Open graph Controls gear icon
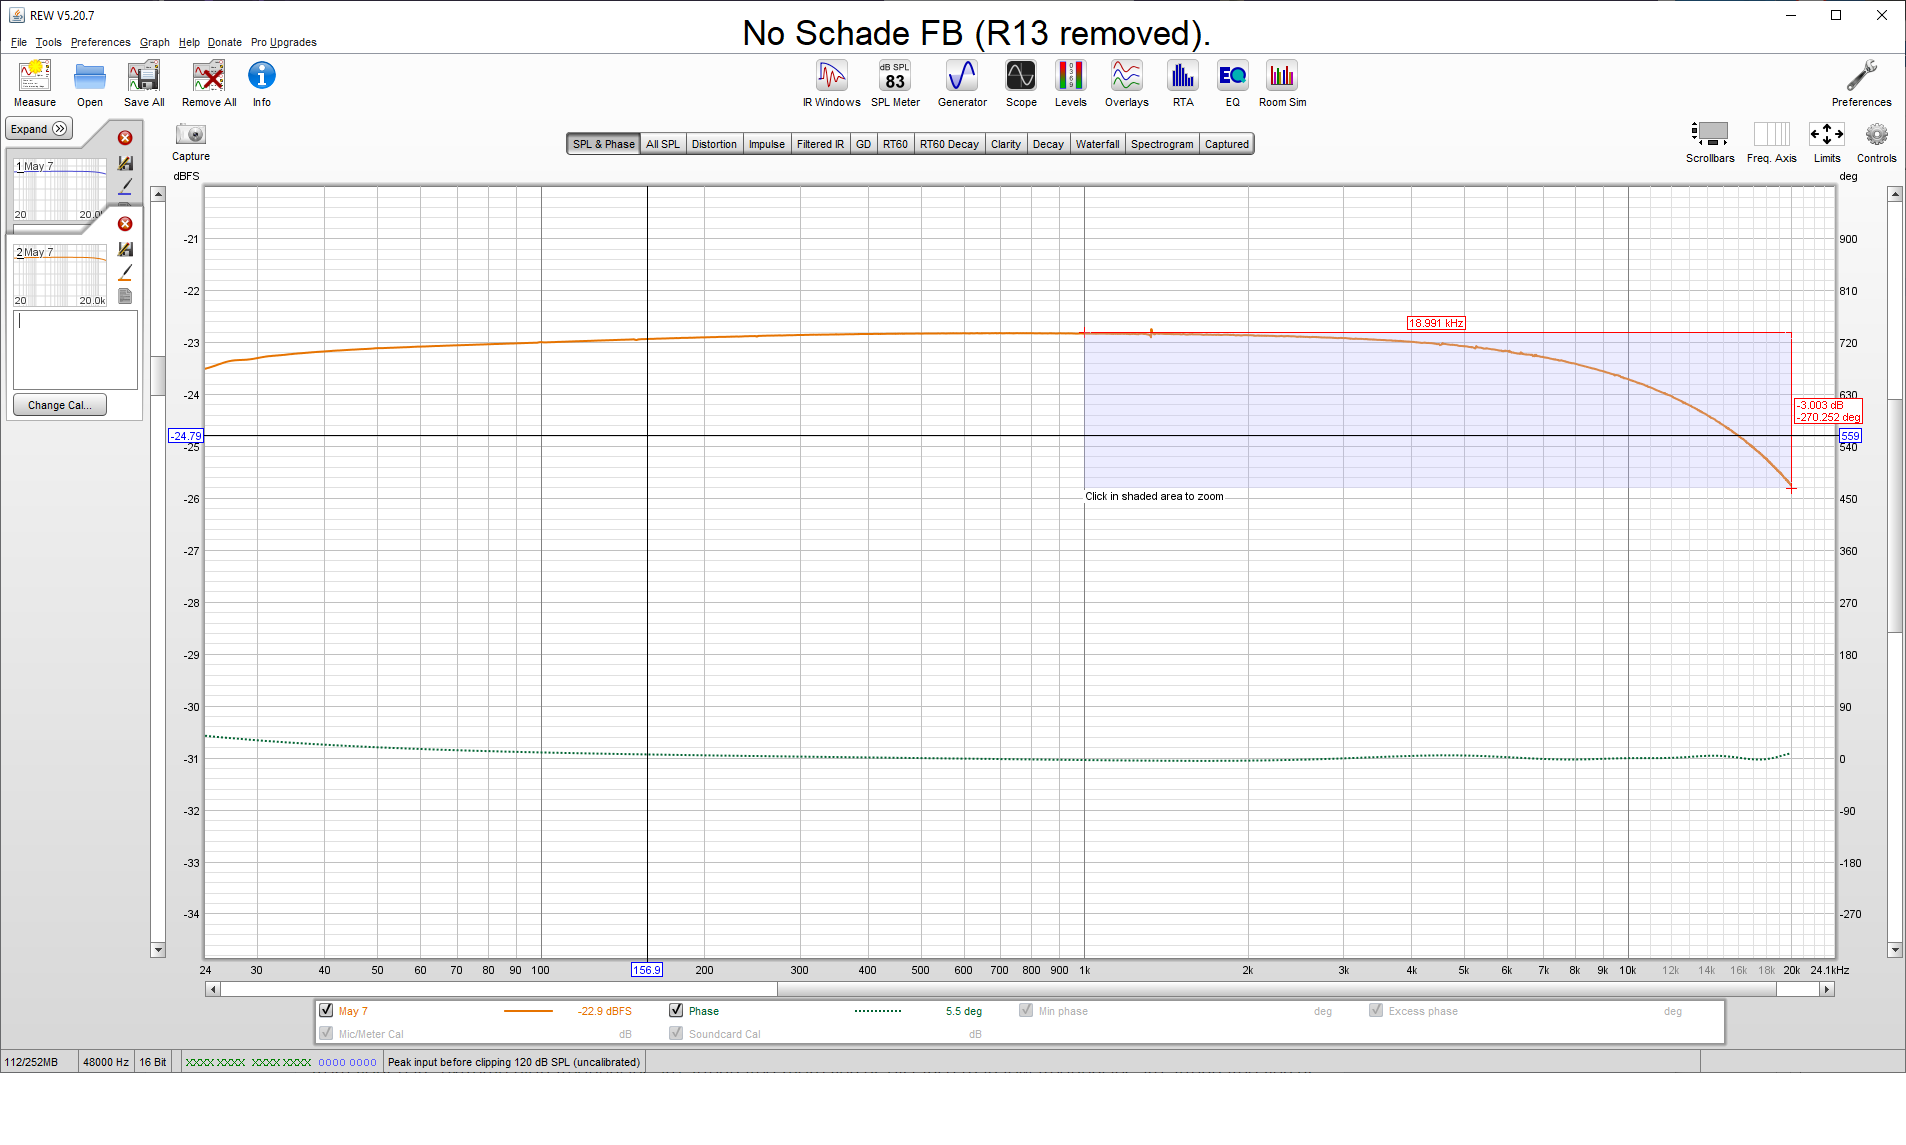 pos(1877,134)
